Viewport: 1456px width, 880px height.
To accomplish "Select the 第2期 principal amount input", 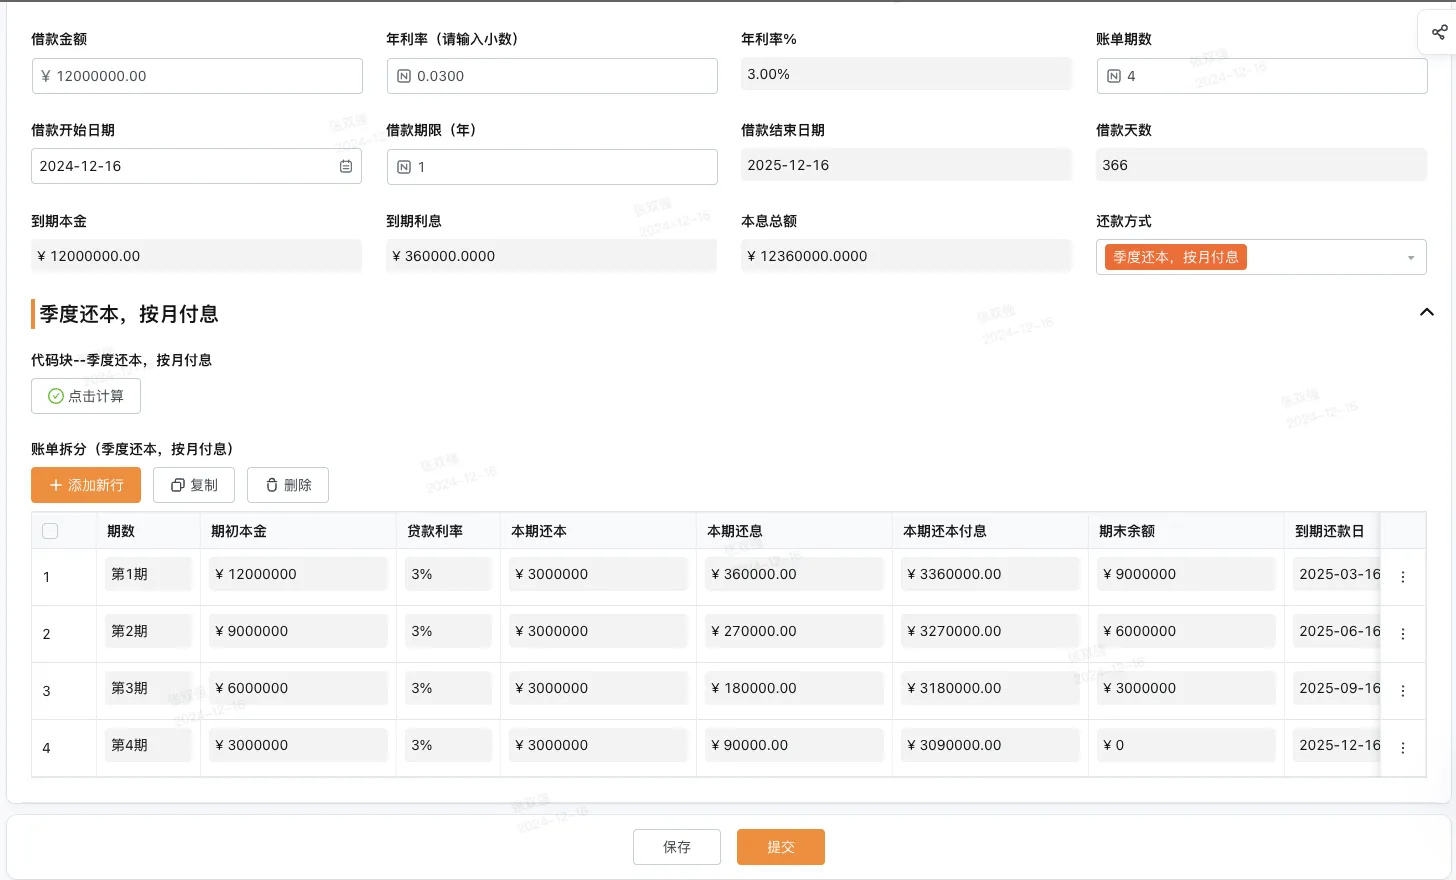I will (297, 631).
